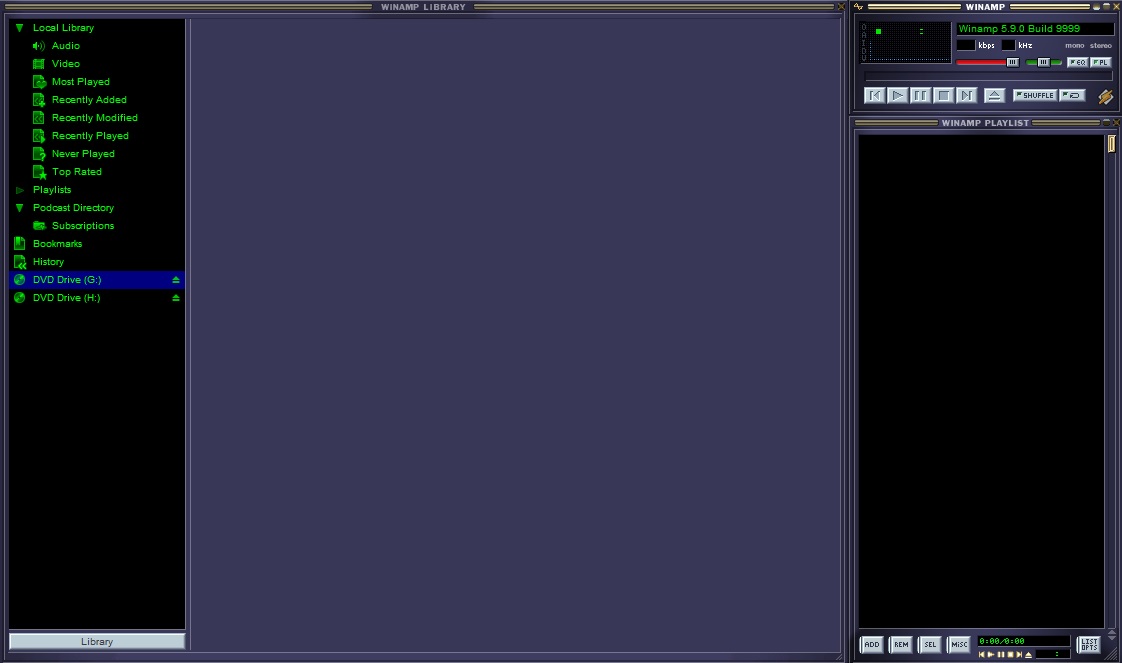Skip to next track in main window
The width and height of the screenshot is (1122, 663).
966,95
